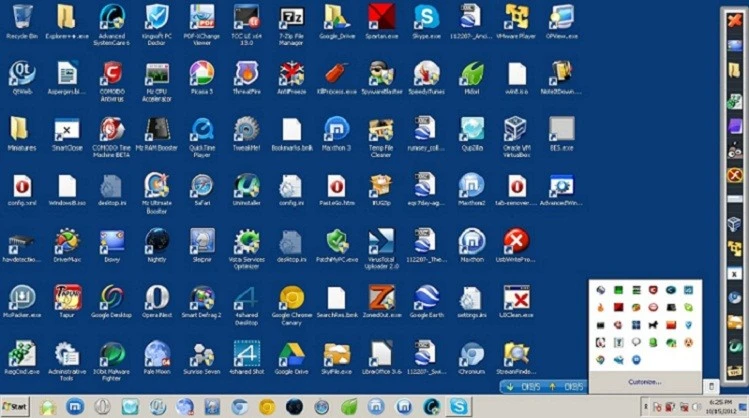Open the Mz Ultimate Booster shortcut

[157, 193]
